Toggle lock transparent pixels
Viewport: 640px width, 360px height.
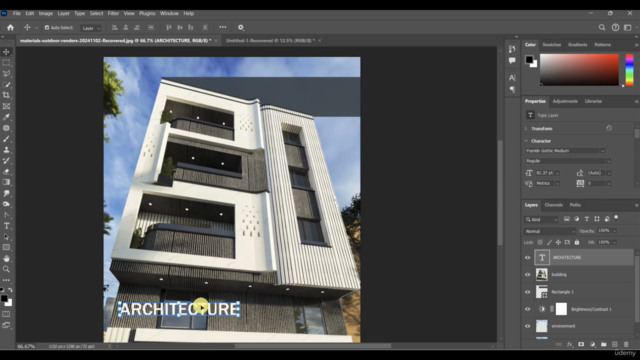click(x=540, y=242)
